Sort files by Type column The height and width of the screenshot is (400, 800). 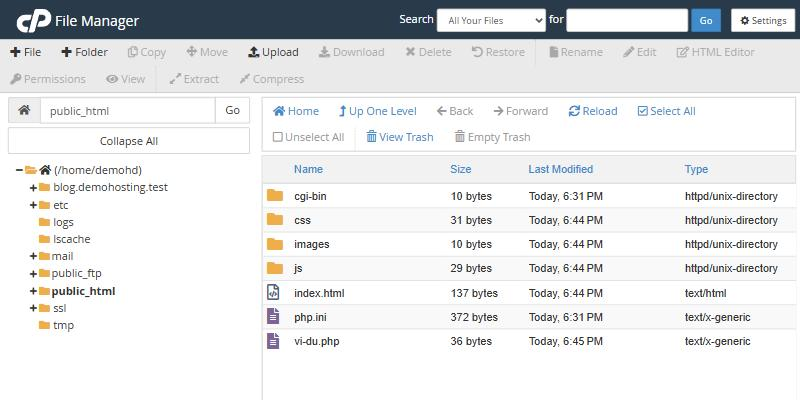pyautogui.click(x=696, y=169)
